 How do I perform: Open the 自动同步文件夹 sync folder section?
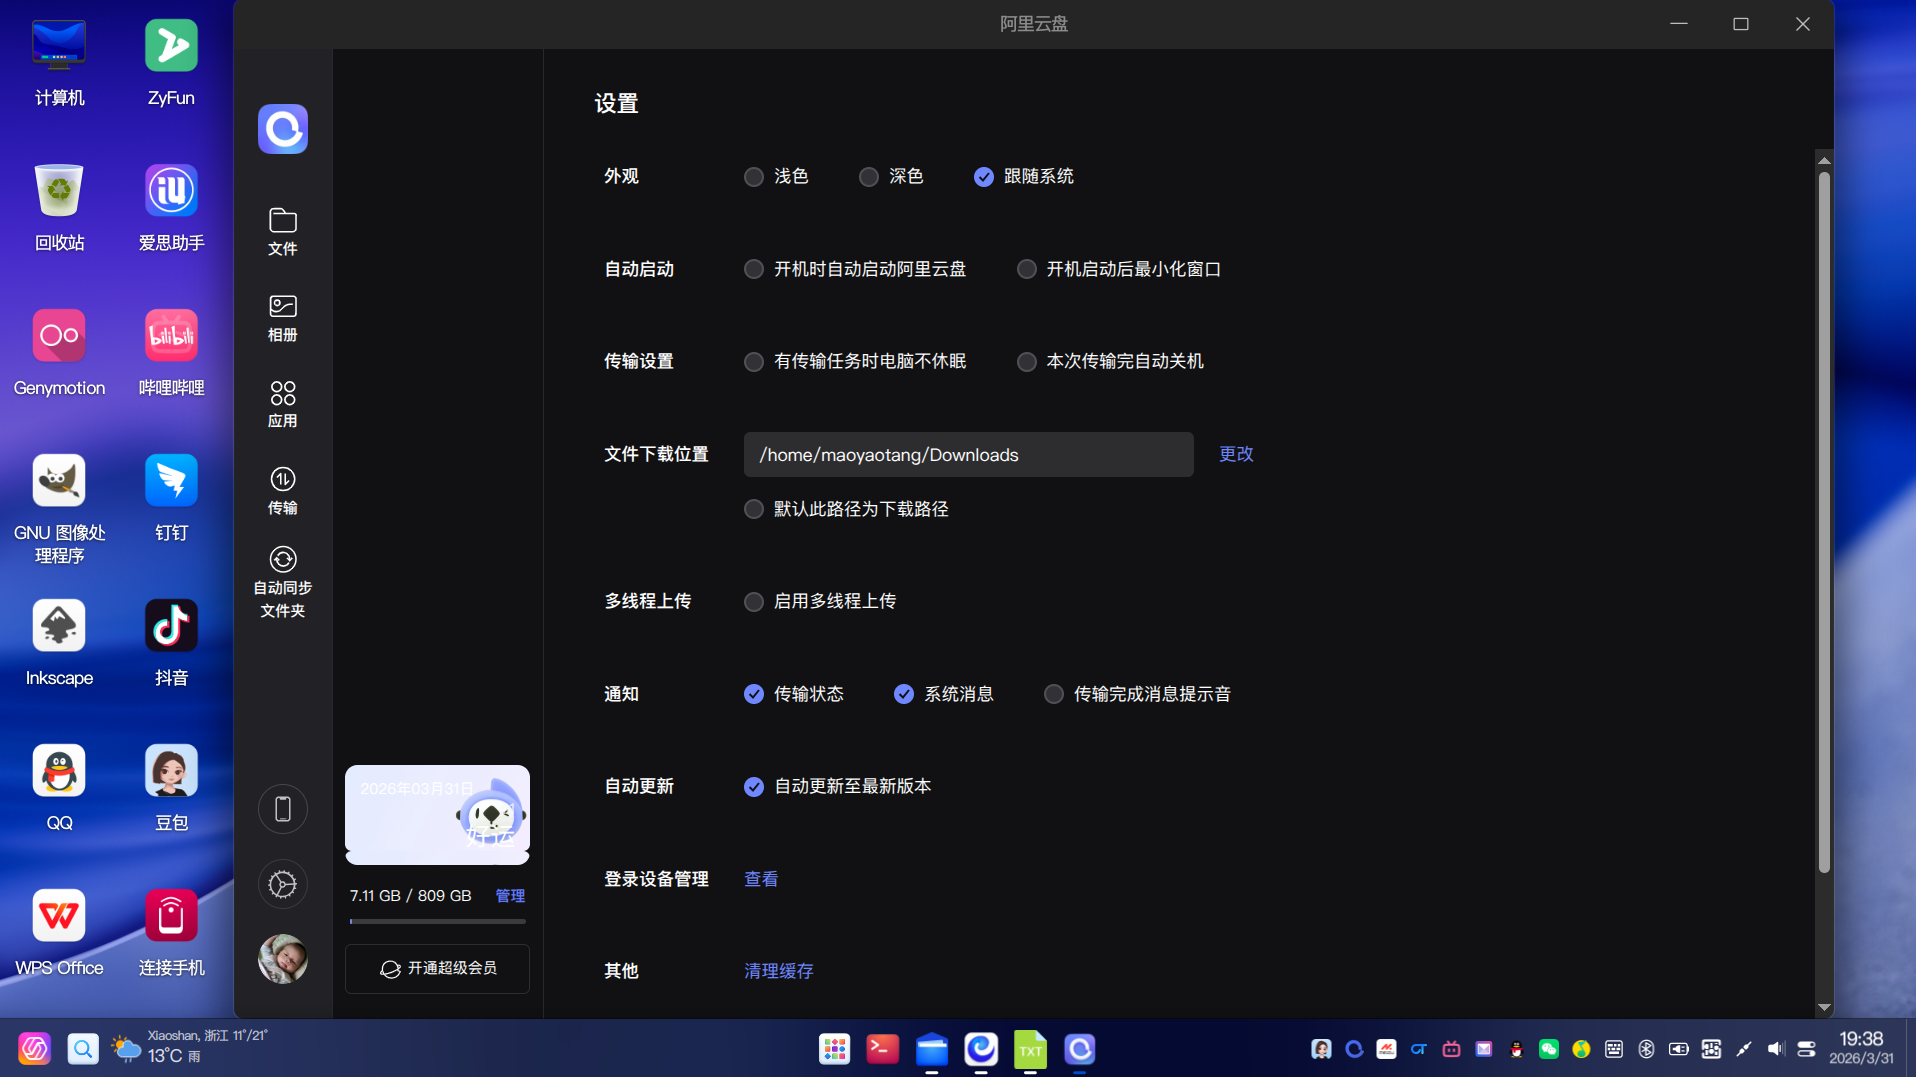[283, 583]
